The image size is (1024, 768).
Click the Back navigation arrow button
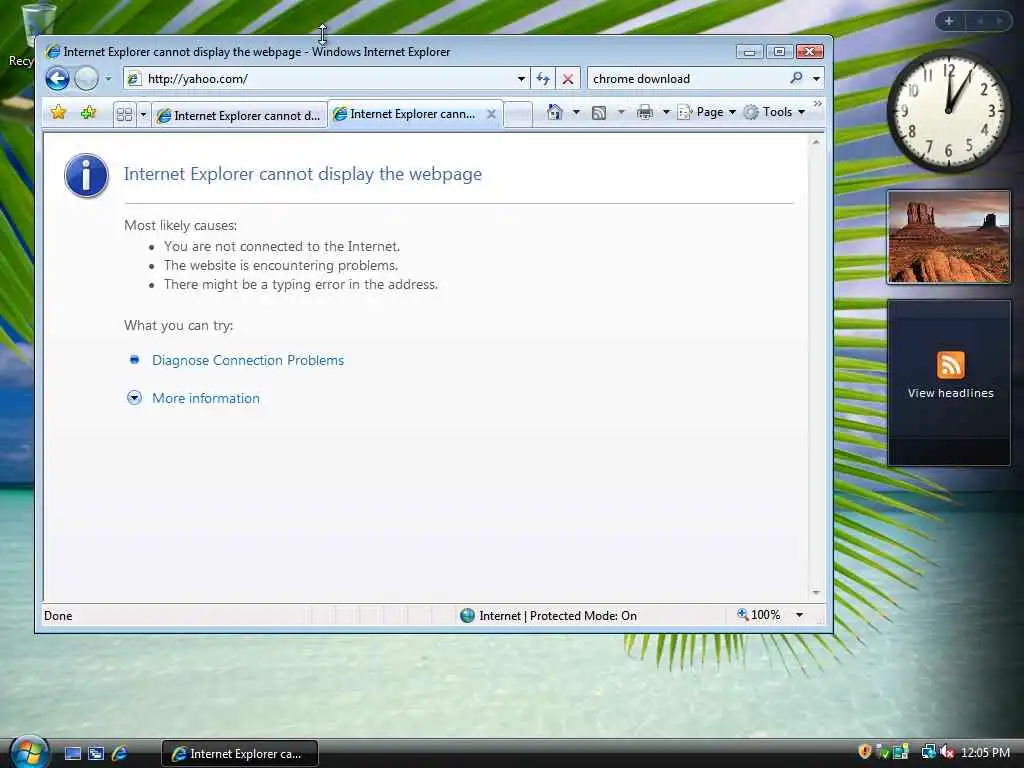[57, 79]
